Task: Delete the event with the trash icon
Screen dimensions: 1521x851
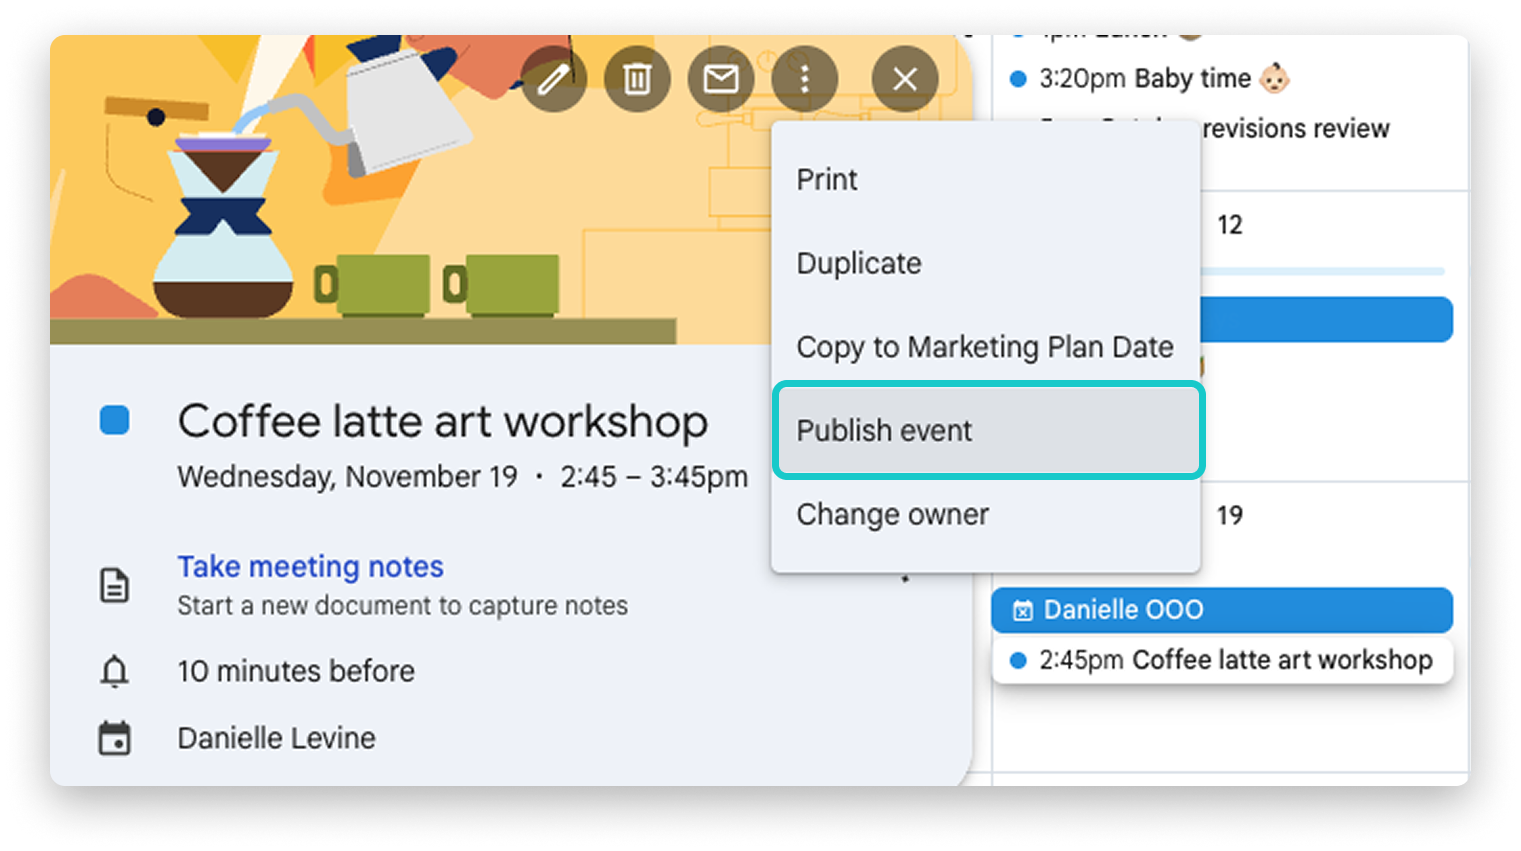Action: [x=637, y=79]
